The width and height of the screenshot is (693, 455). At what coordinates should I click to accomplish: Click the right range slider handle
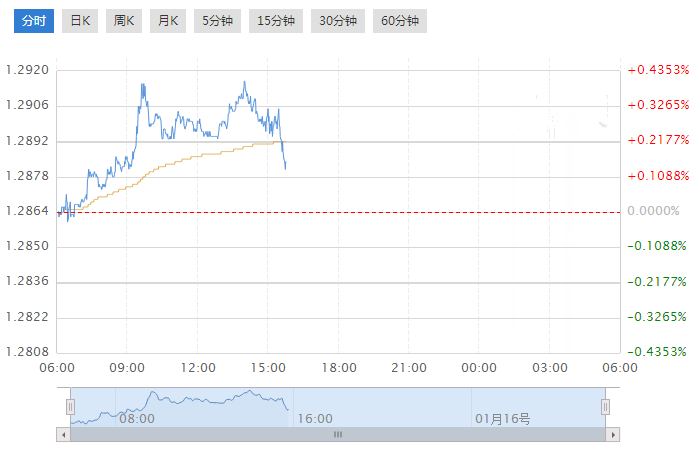tap(606, 406)
